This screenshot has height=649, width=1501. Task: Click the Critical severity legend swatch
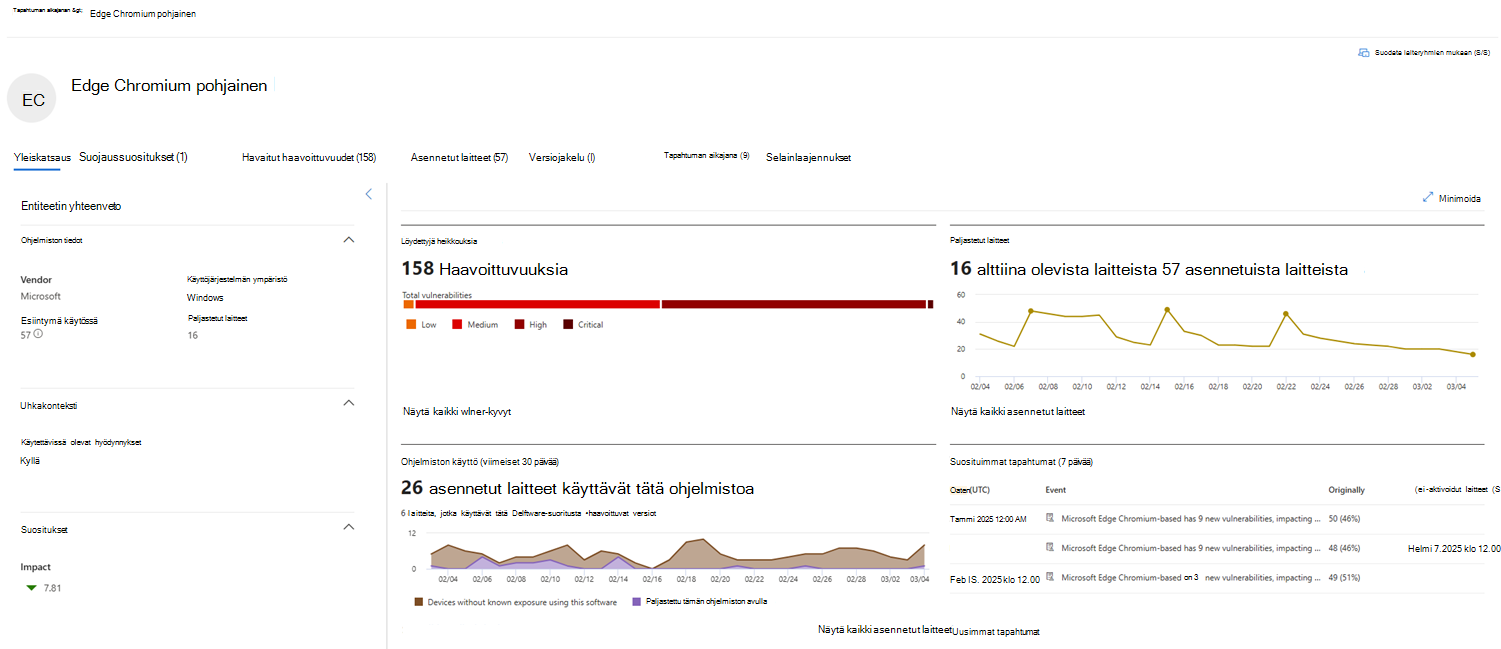568,324
